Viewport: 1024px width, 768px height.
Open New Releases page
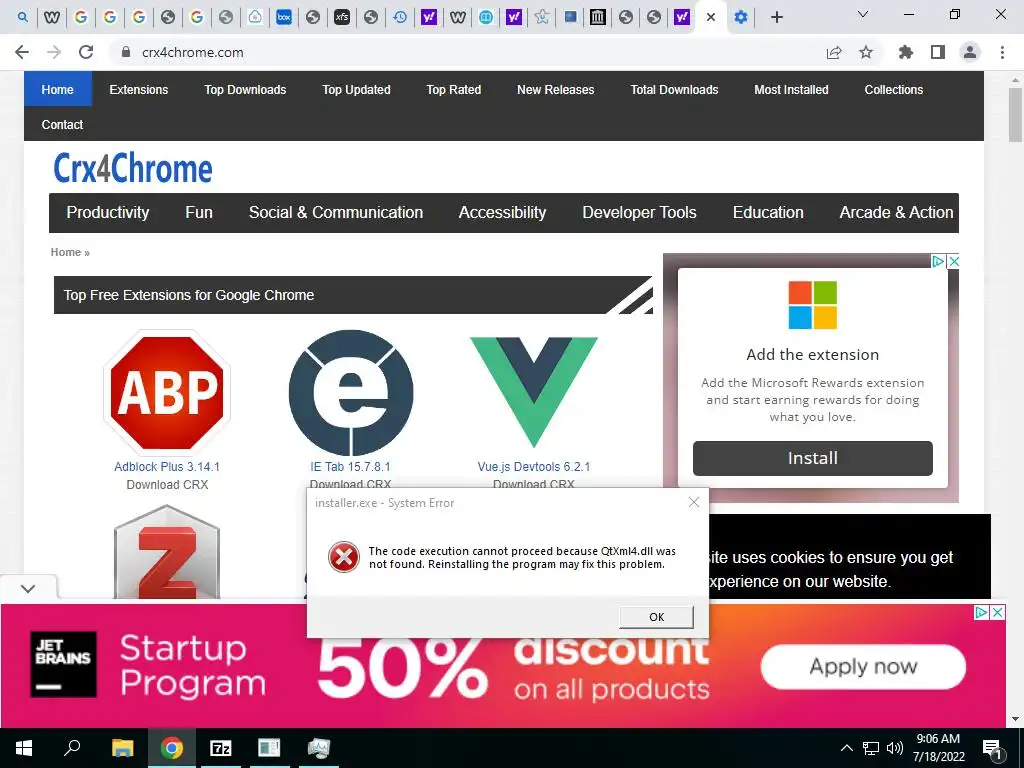(x=555, y=89)
